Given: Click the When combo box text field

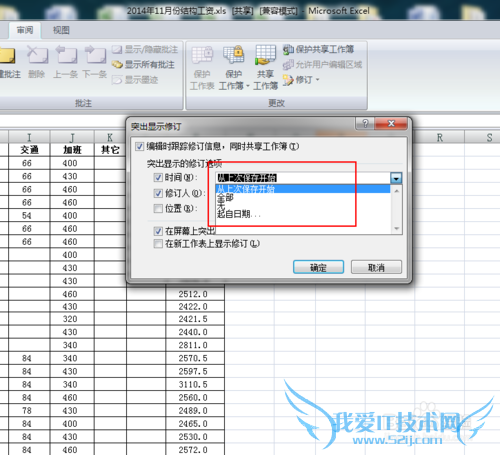Looking at the screenshot, I should (303, 178).
